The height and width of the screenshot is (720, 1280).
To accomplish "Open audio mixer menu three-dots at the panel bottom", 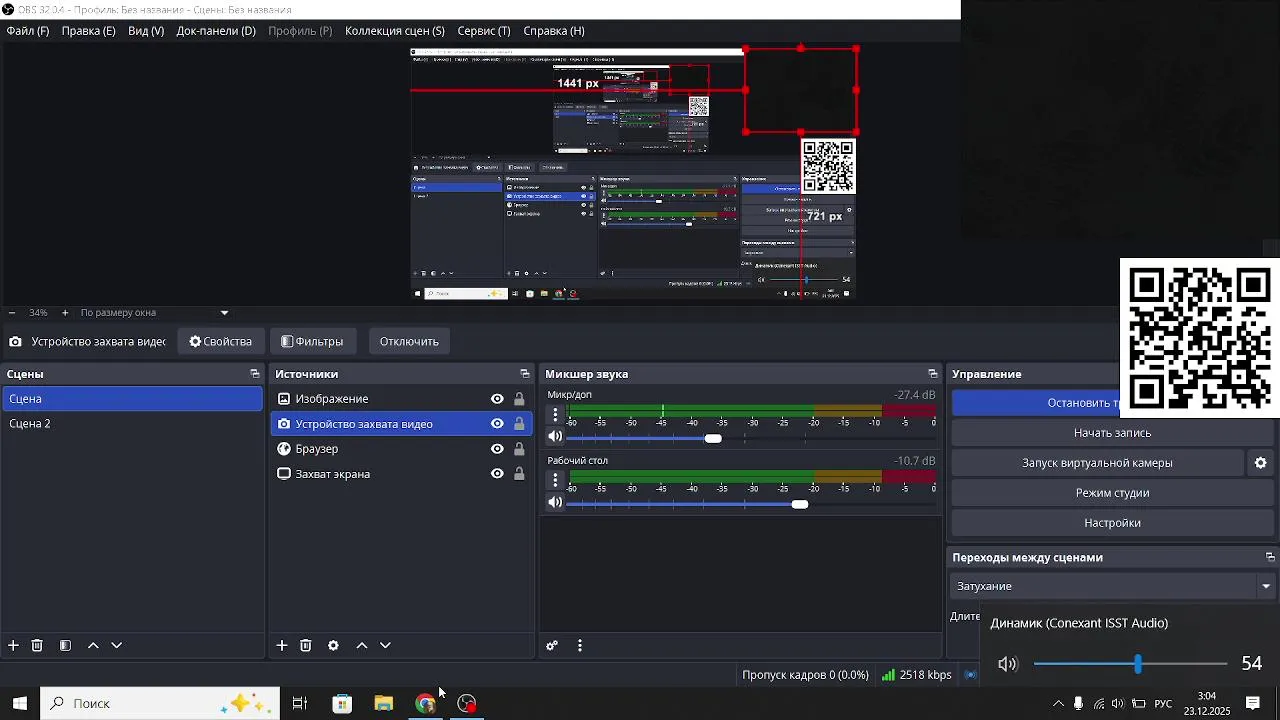I will (580, 646).
